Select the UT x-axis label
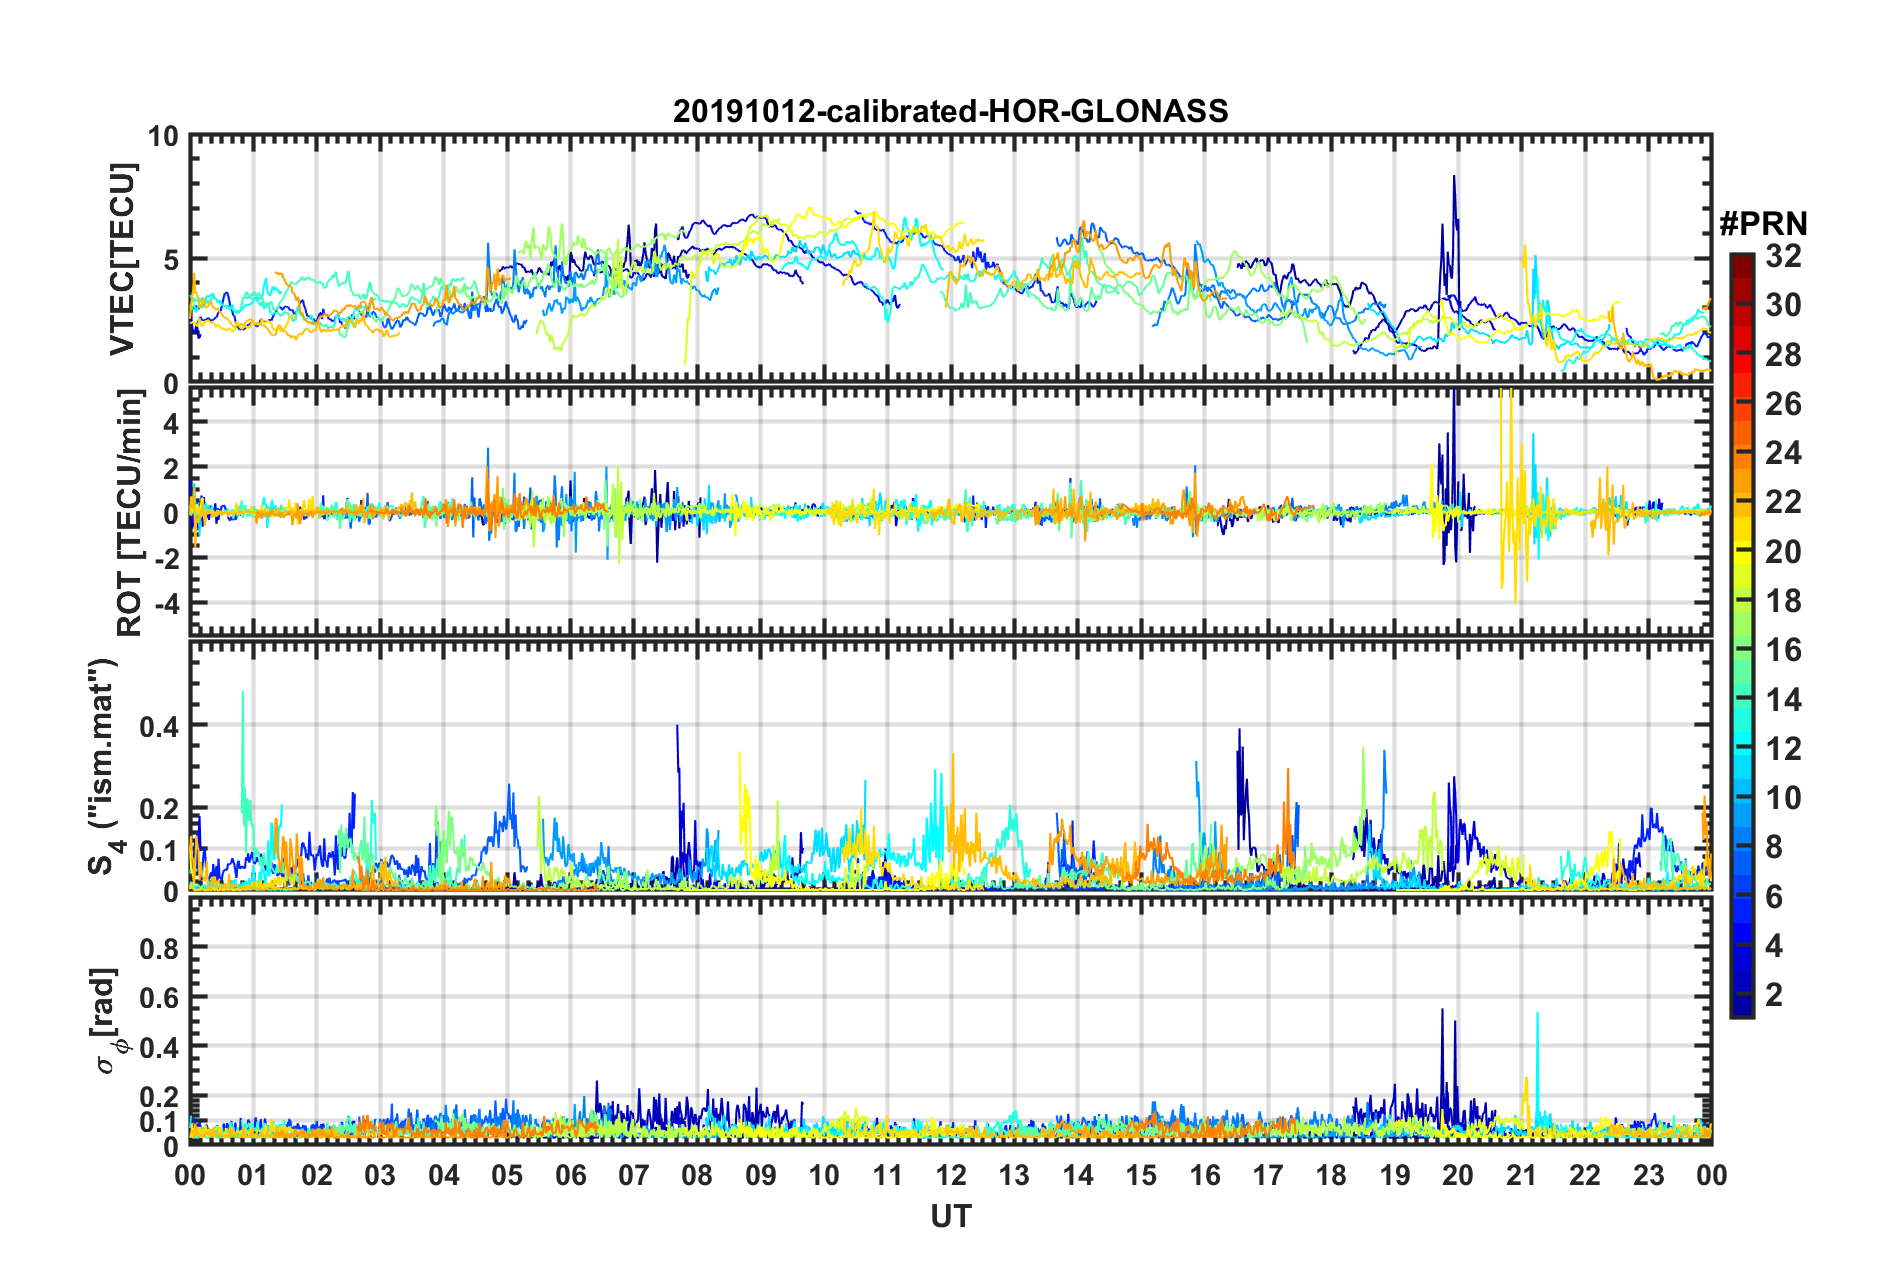 point(950,1216)
